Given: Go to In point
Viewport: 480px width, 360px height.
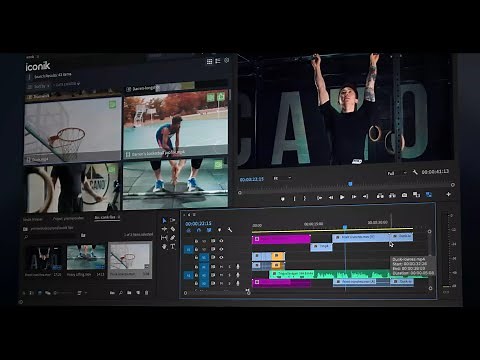Looking at the screenshot, I should click(x=319, y=198).
